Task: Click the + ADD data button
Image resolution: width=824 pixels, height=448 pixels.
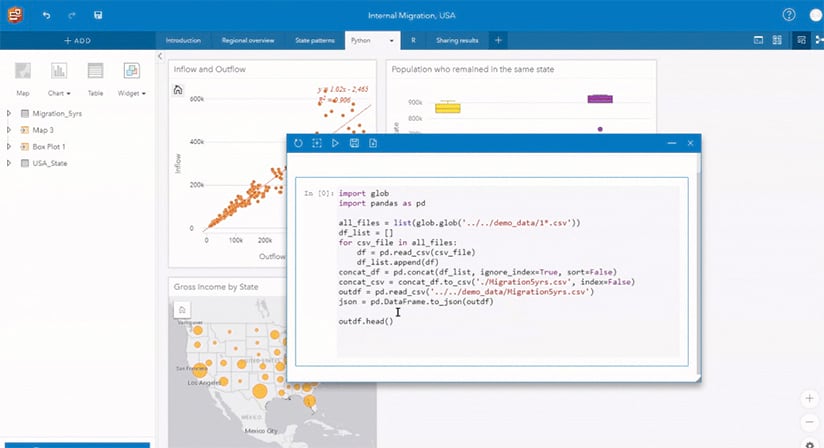Action: pos(77,40)
